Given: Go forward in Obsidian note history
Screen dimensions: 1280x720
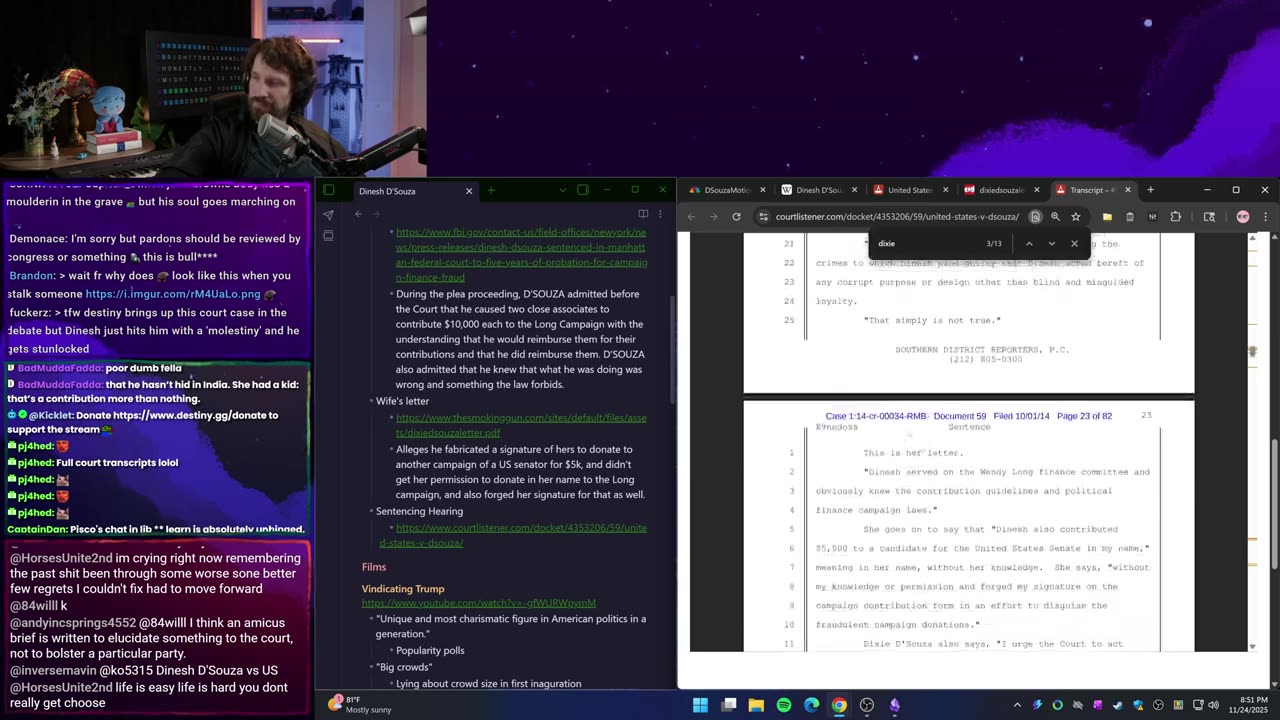Looking at the screenshot, I should (x=375, y=214).
